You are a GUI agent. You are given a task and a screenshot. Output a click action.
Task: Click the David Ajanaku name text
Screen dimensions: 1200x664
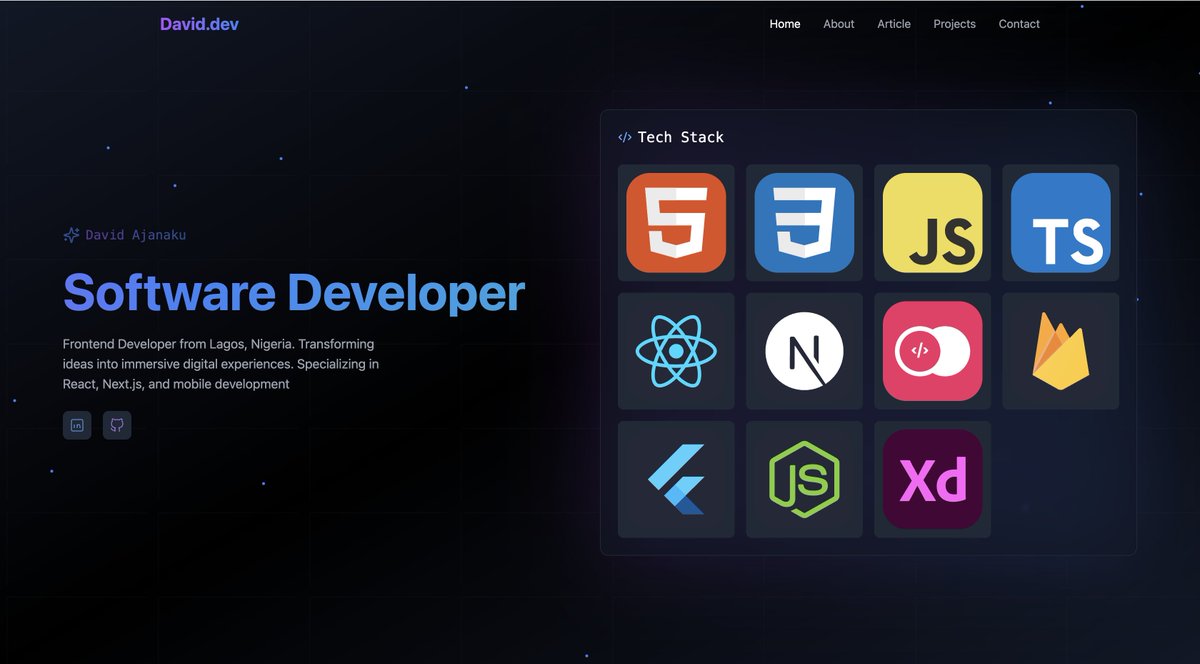point(136,235)
